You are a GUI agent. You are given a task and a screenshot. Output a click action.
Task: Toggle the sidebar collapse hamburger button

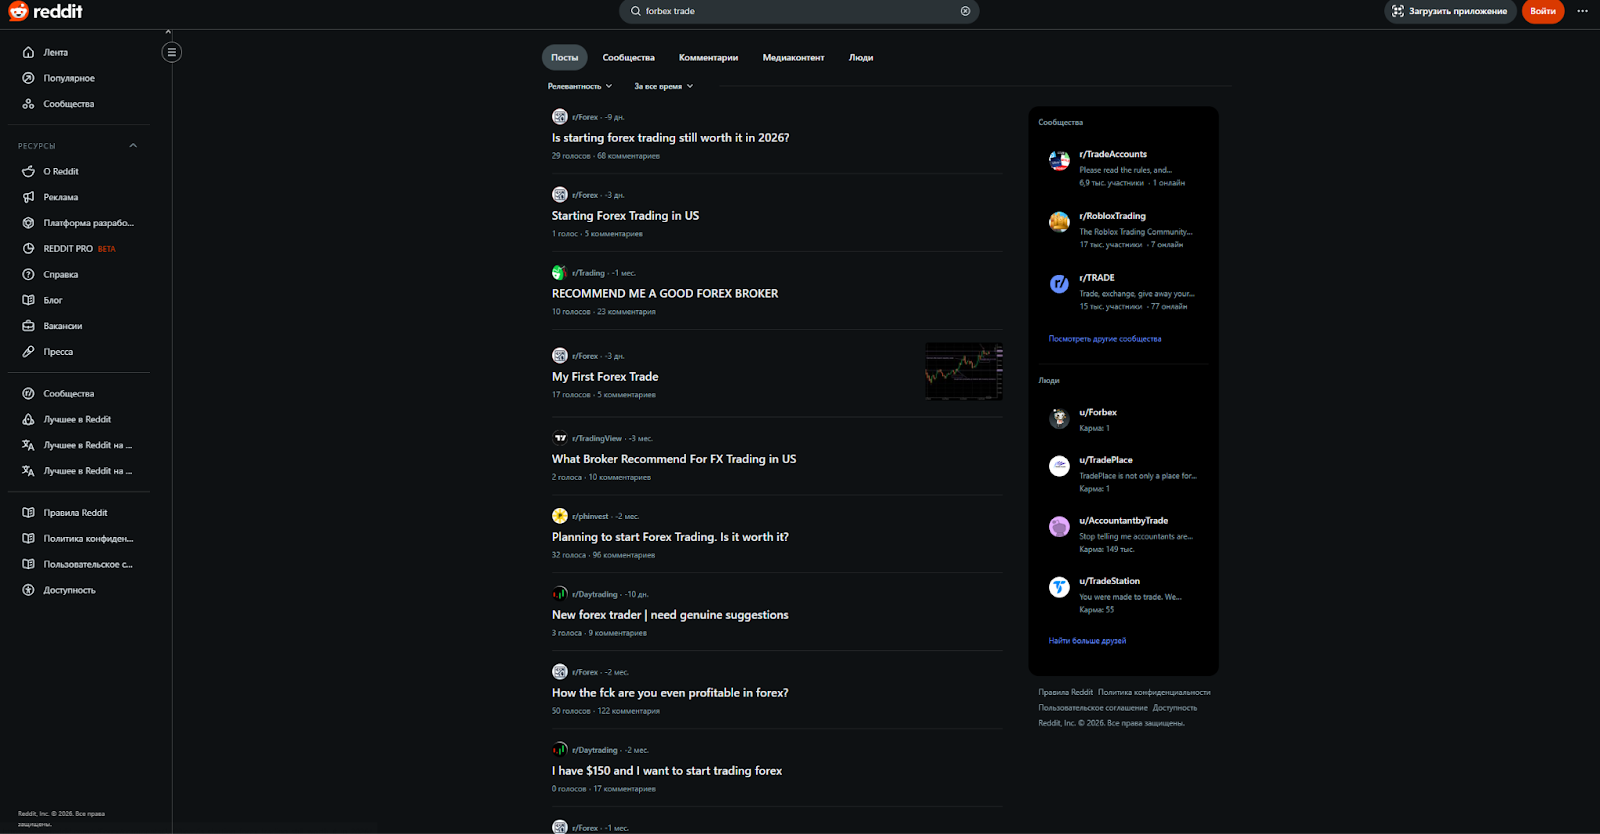pyautogui.click(x=172, y=52)
